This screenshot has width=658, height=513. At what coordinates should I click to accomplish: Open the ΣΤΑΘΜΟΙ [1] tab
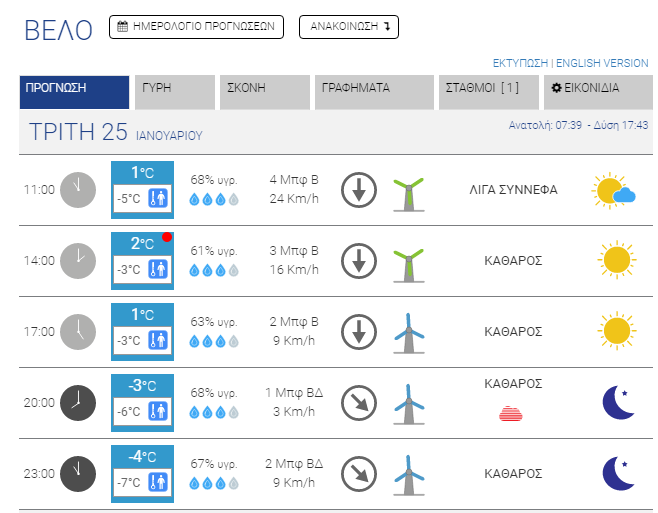(487, 88)
